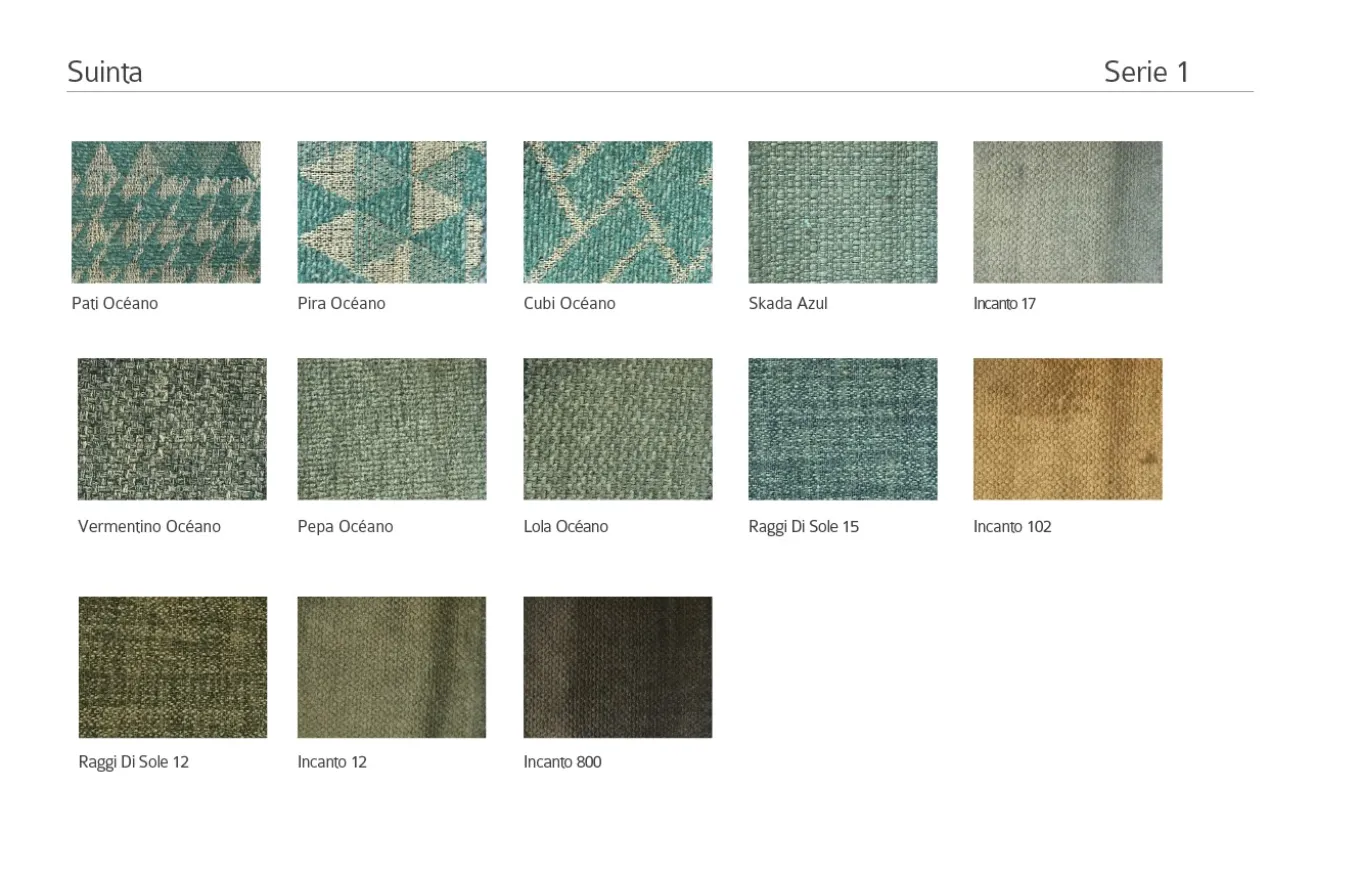Image resolution: width=1360 pixels, height=875 pixels.
Task: Click the Lola Océano fabric swatch
Action: [x=618, y=429]
